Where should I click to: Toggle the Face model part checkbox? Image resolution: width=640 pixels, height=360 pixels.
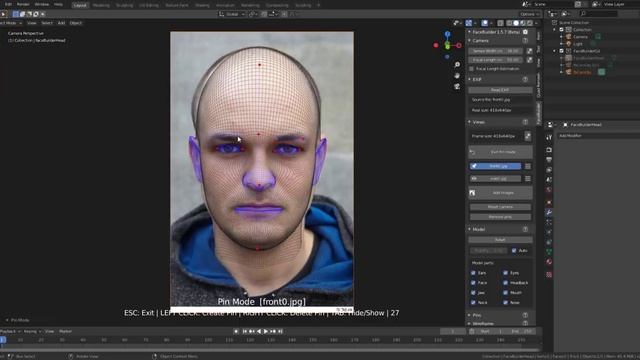[x=473, y=282]
